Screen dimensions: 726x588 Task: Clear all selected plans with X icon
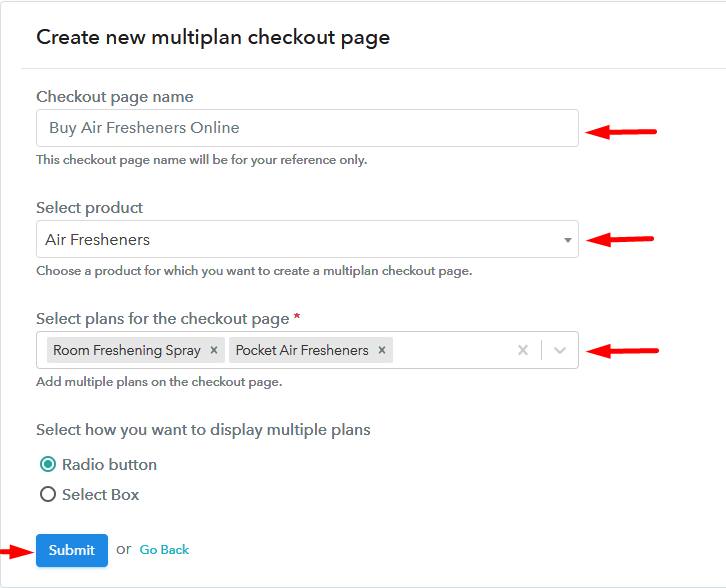point(522,351)
